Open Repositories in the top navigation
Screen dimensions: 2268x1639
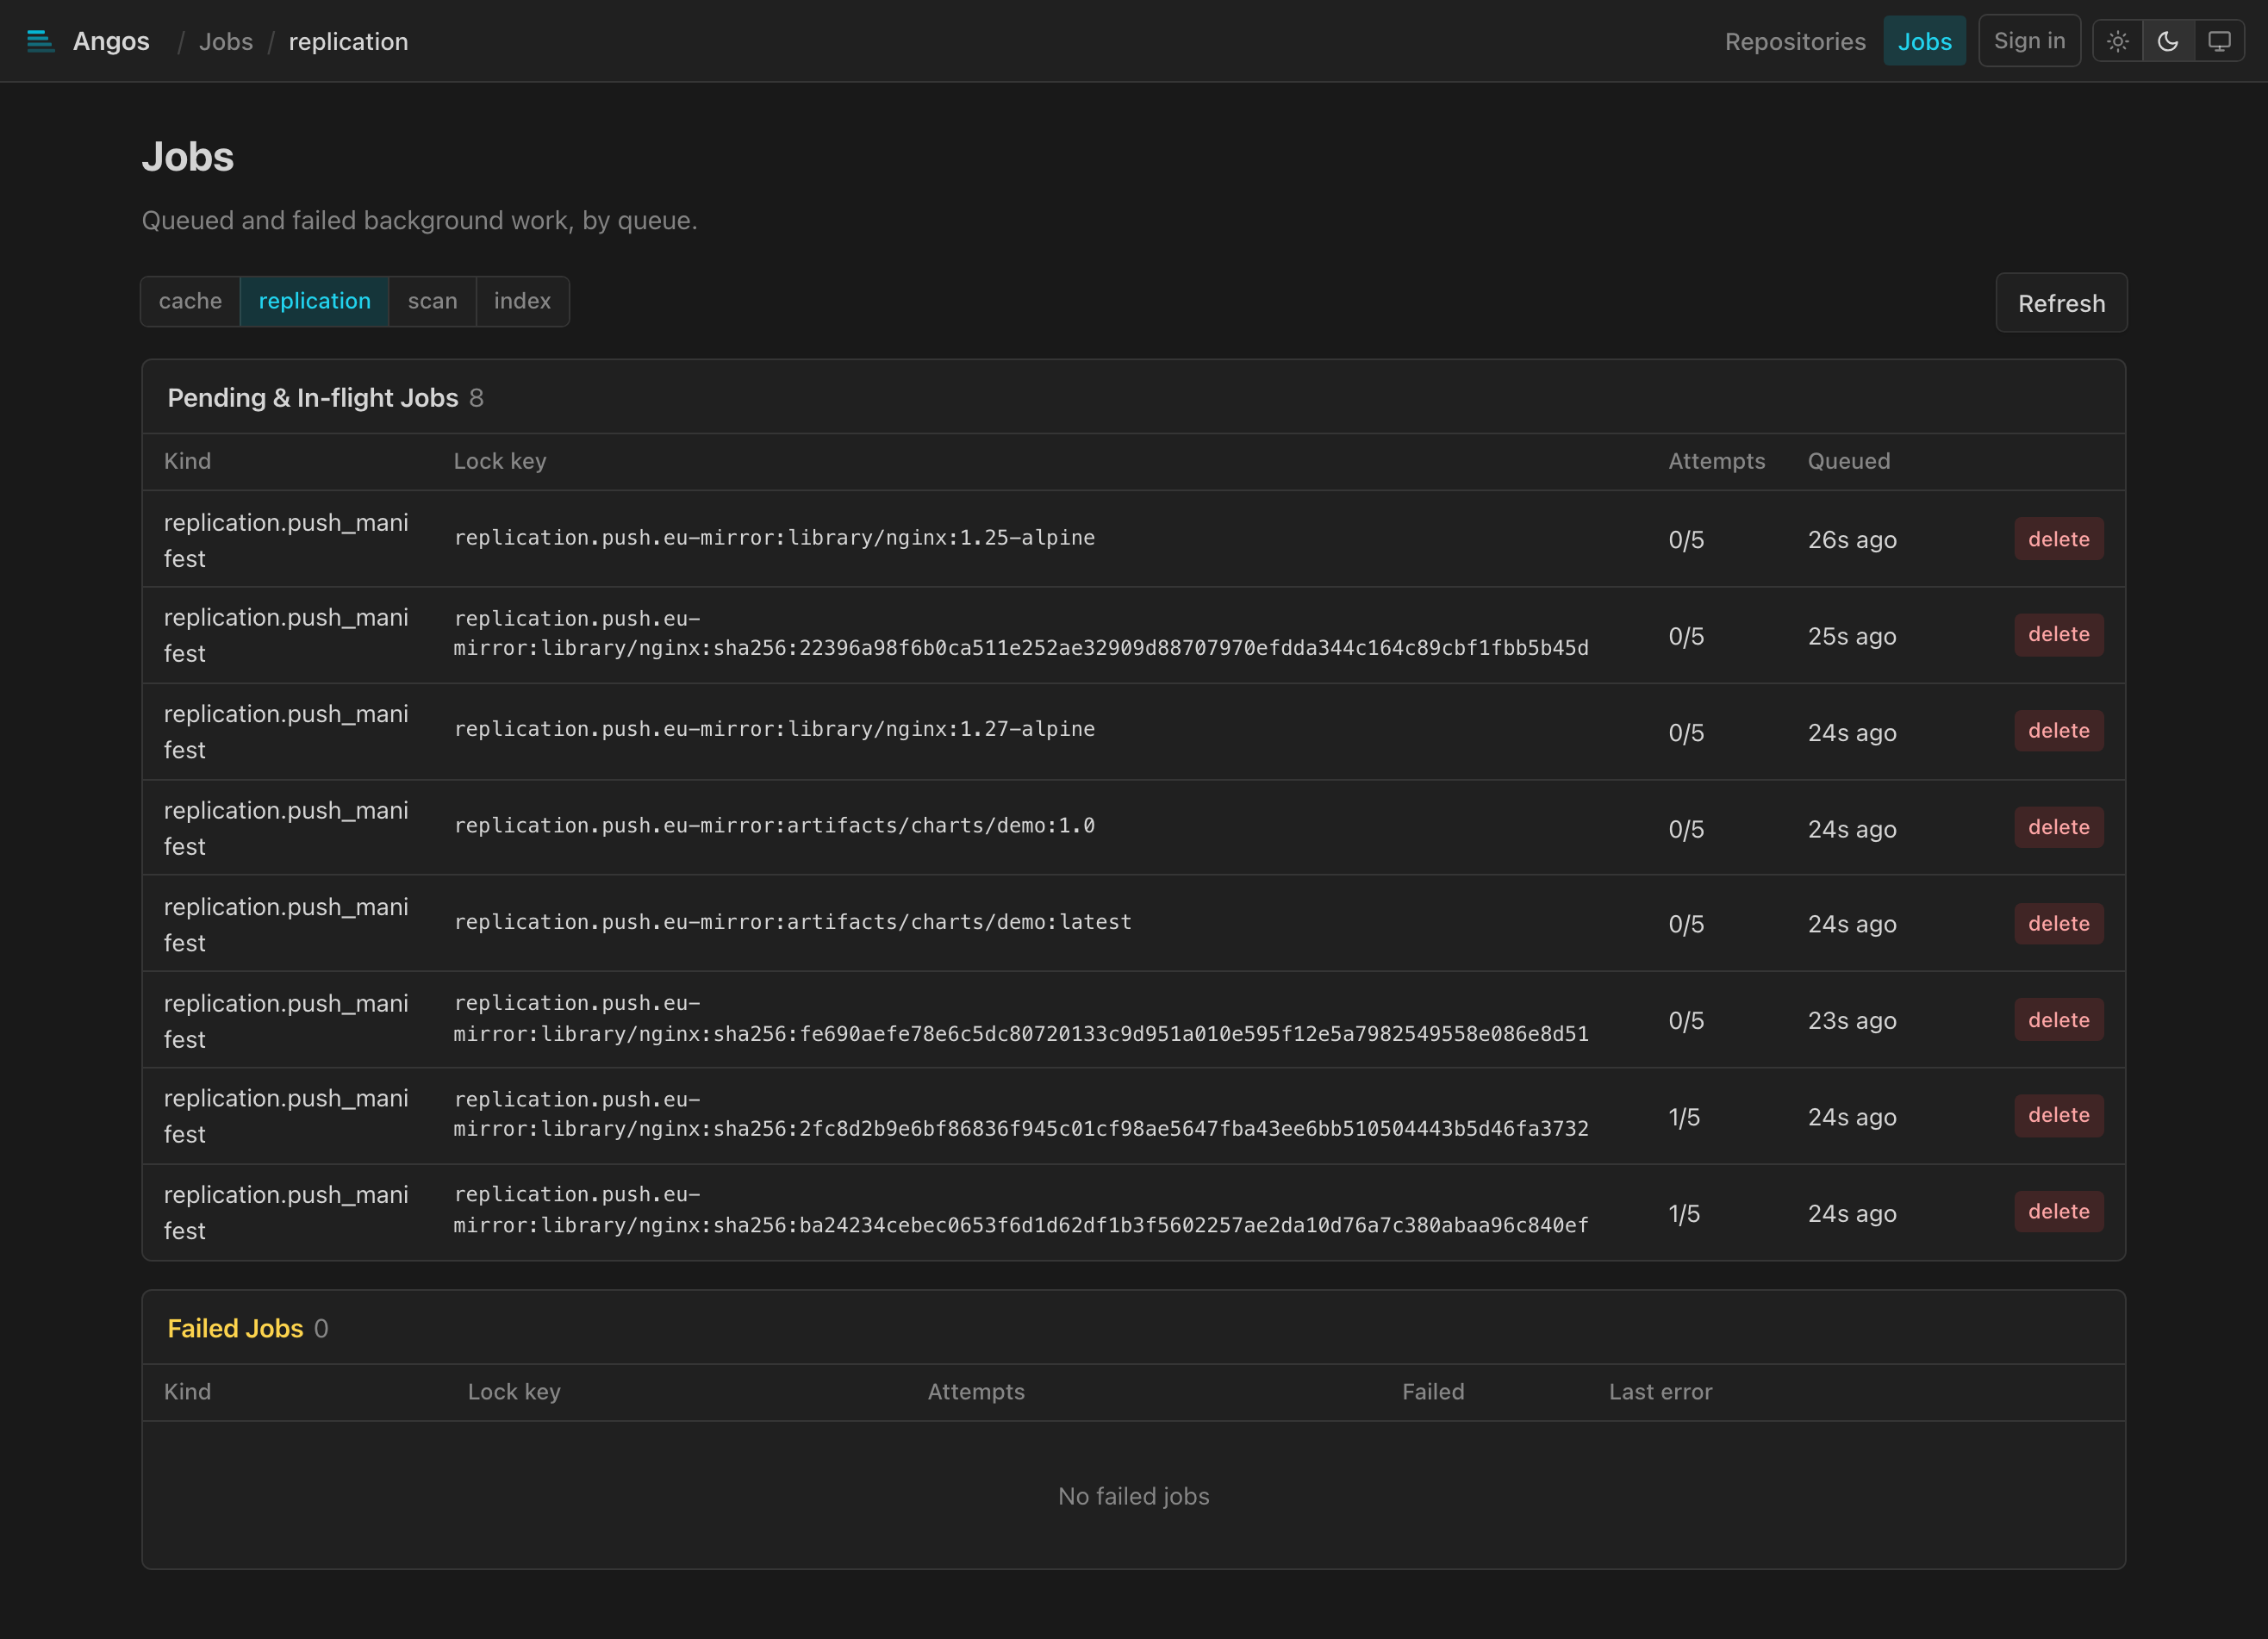tap(1795, 41)
